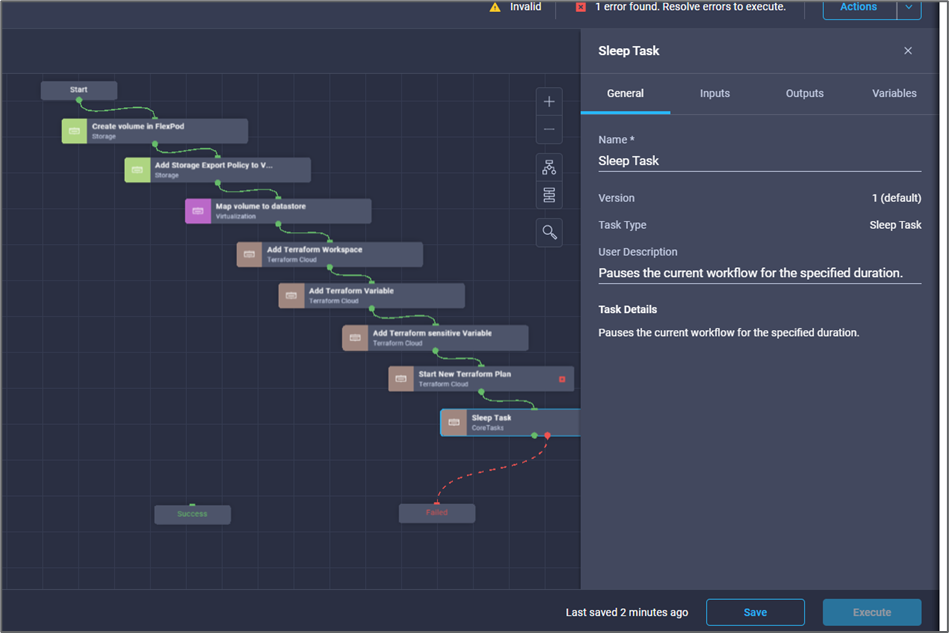Switch to the Outputs tab
This screenshot has width=949, height=633.
[x=804, y=93]
